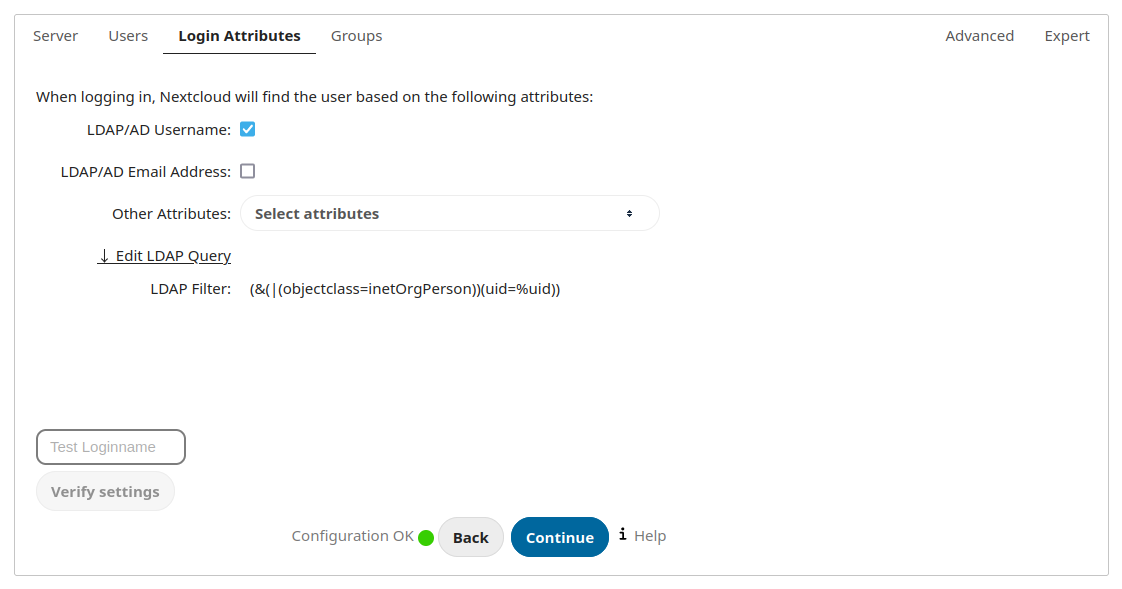Return to the Login Attributes tab
Screen dimensions: 1122x589
tap(239, 36)
